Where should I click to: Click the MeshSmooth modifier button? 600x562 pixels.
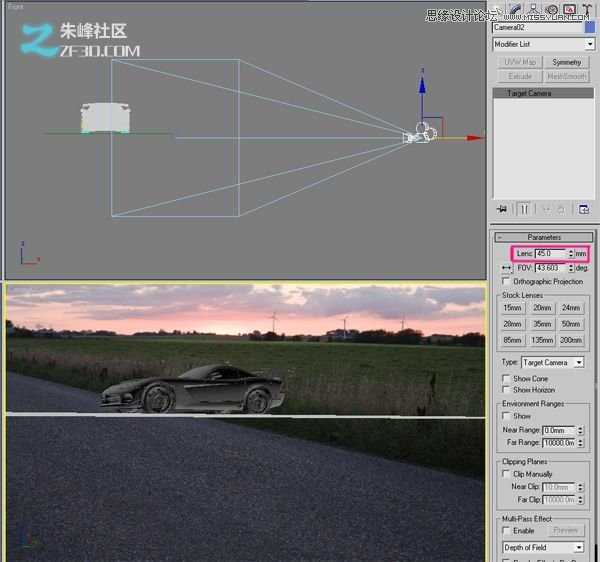566,76
